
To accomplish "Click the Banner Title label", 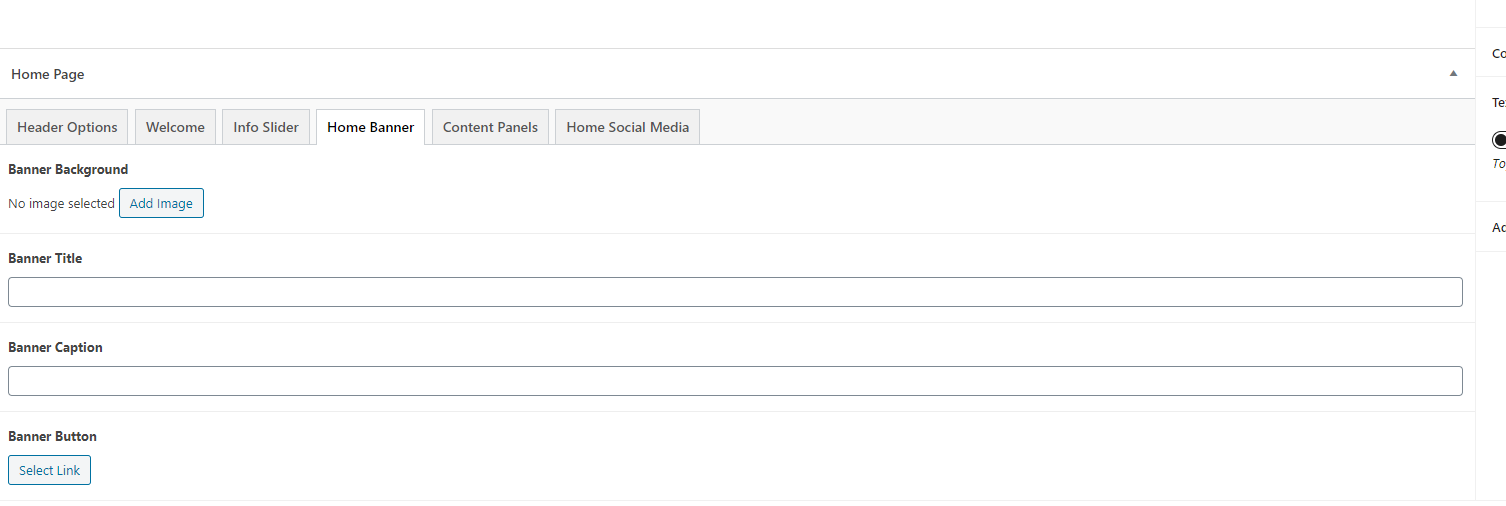I will [45, 258].
